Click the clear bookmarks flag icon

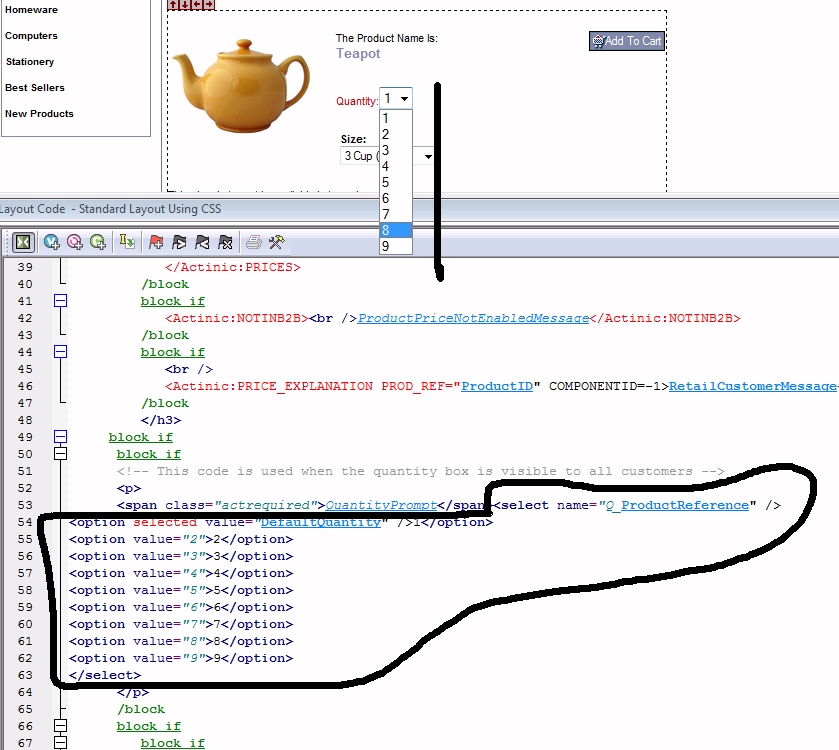pyautogui.click(x=226, y=242)
